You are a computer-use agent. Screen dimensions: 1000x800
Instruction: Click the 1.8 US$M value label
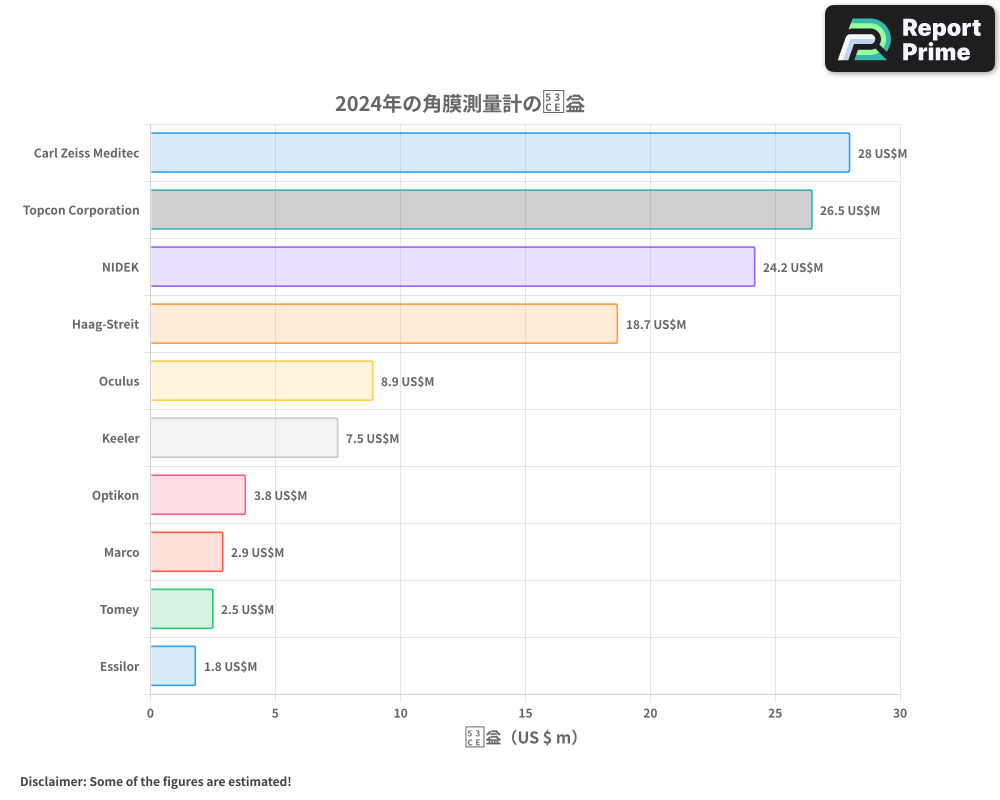point(230,666)
